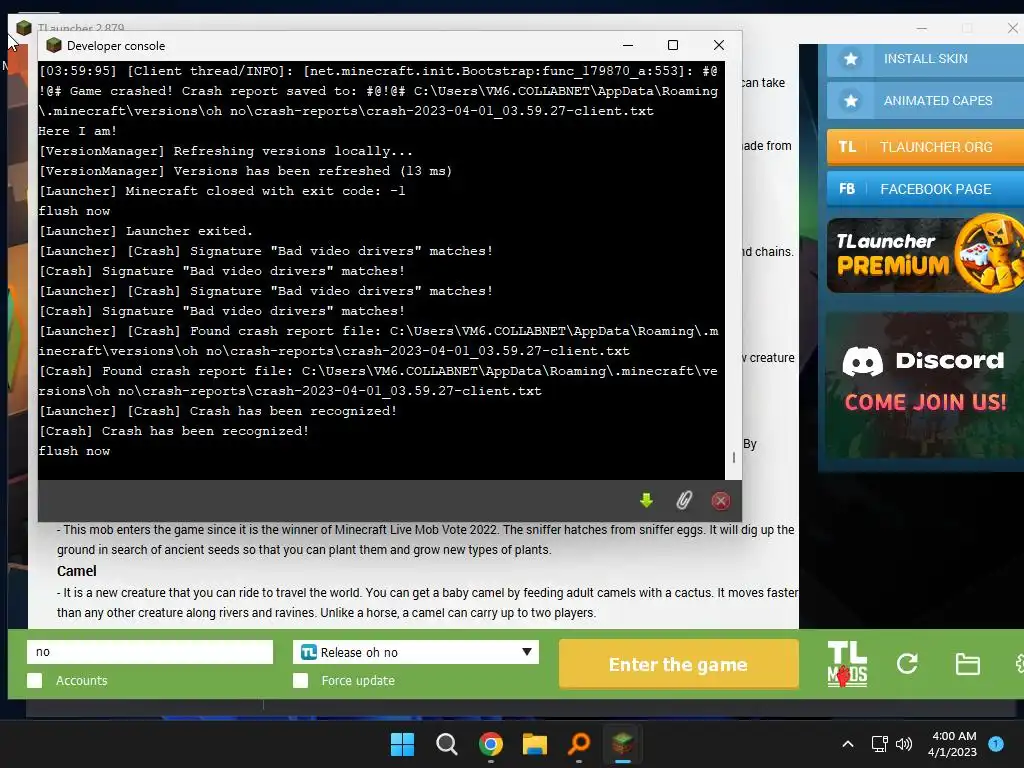Select TLauncher taskbar icon
The image size is (1024, 768).
[622, 744]
